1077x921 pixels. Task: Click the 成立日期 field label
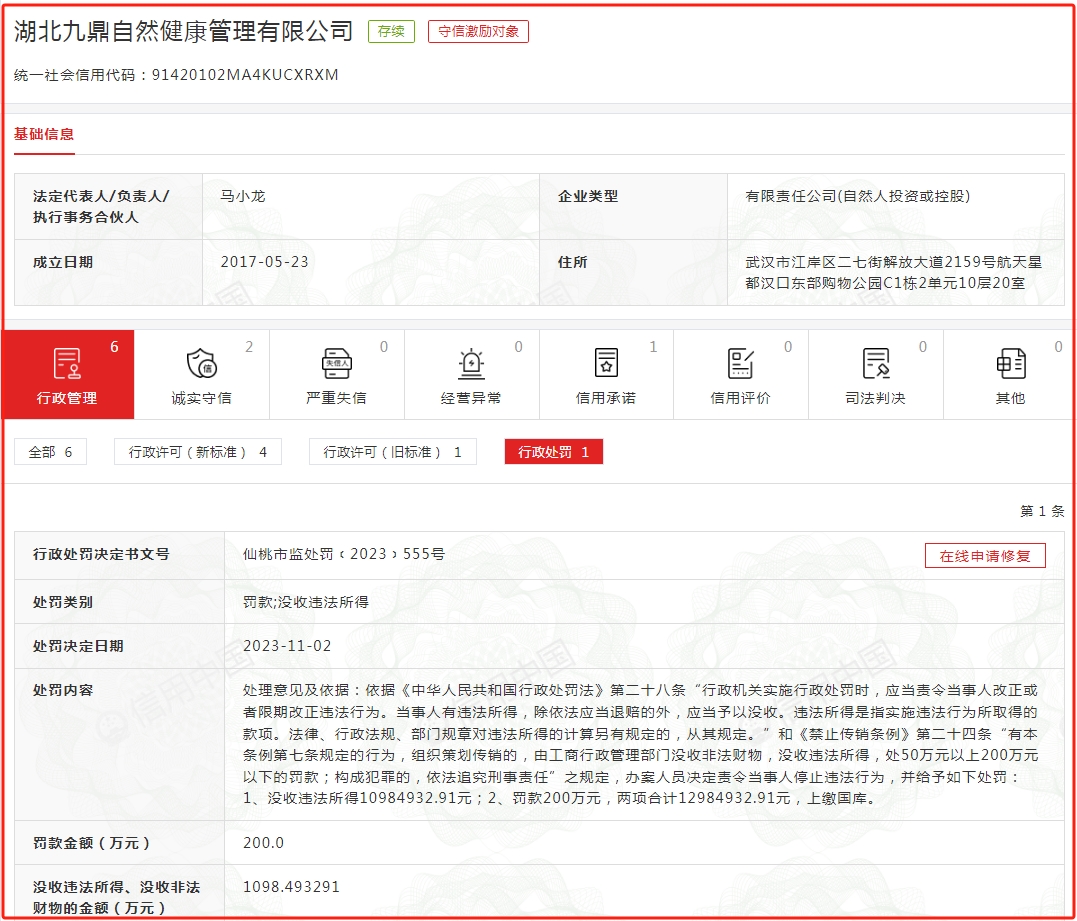pos(63,262)
